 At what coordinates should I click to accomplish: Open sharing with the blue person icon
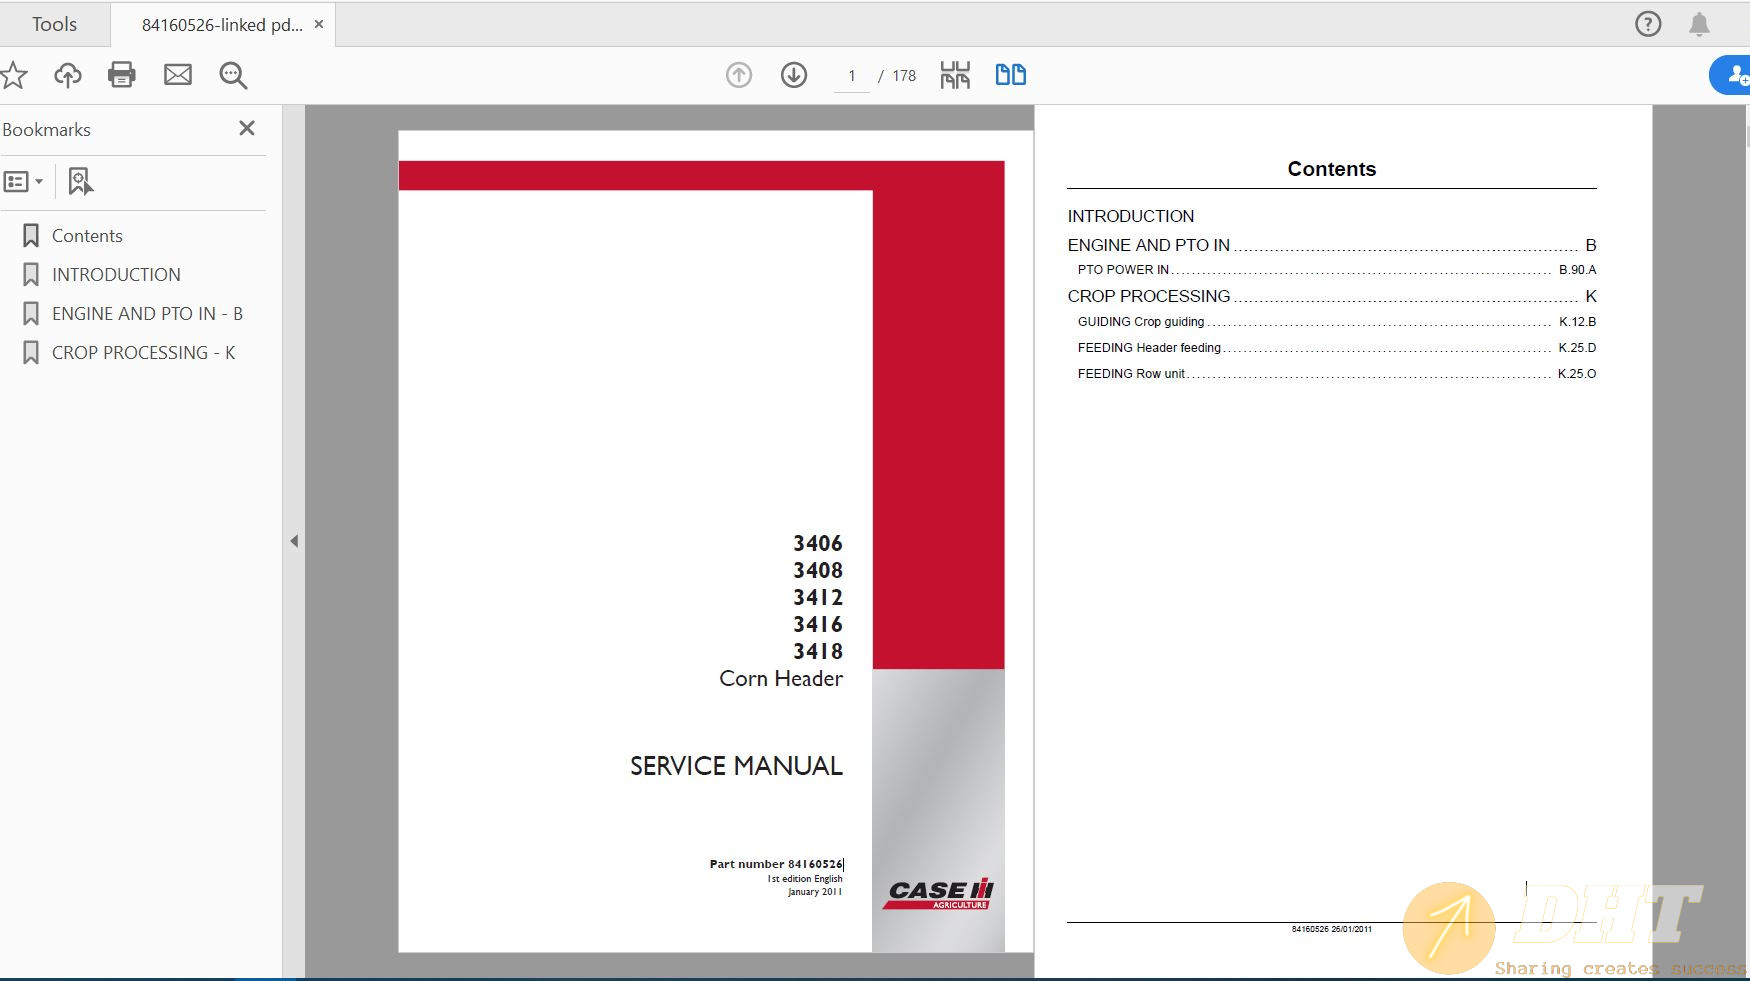(x=1734, y=75)
